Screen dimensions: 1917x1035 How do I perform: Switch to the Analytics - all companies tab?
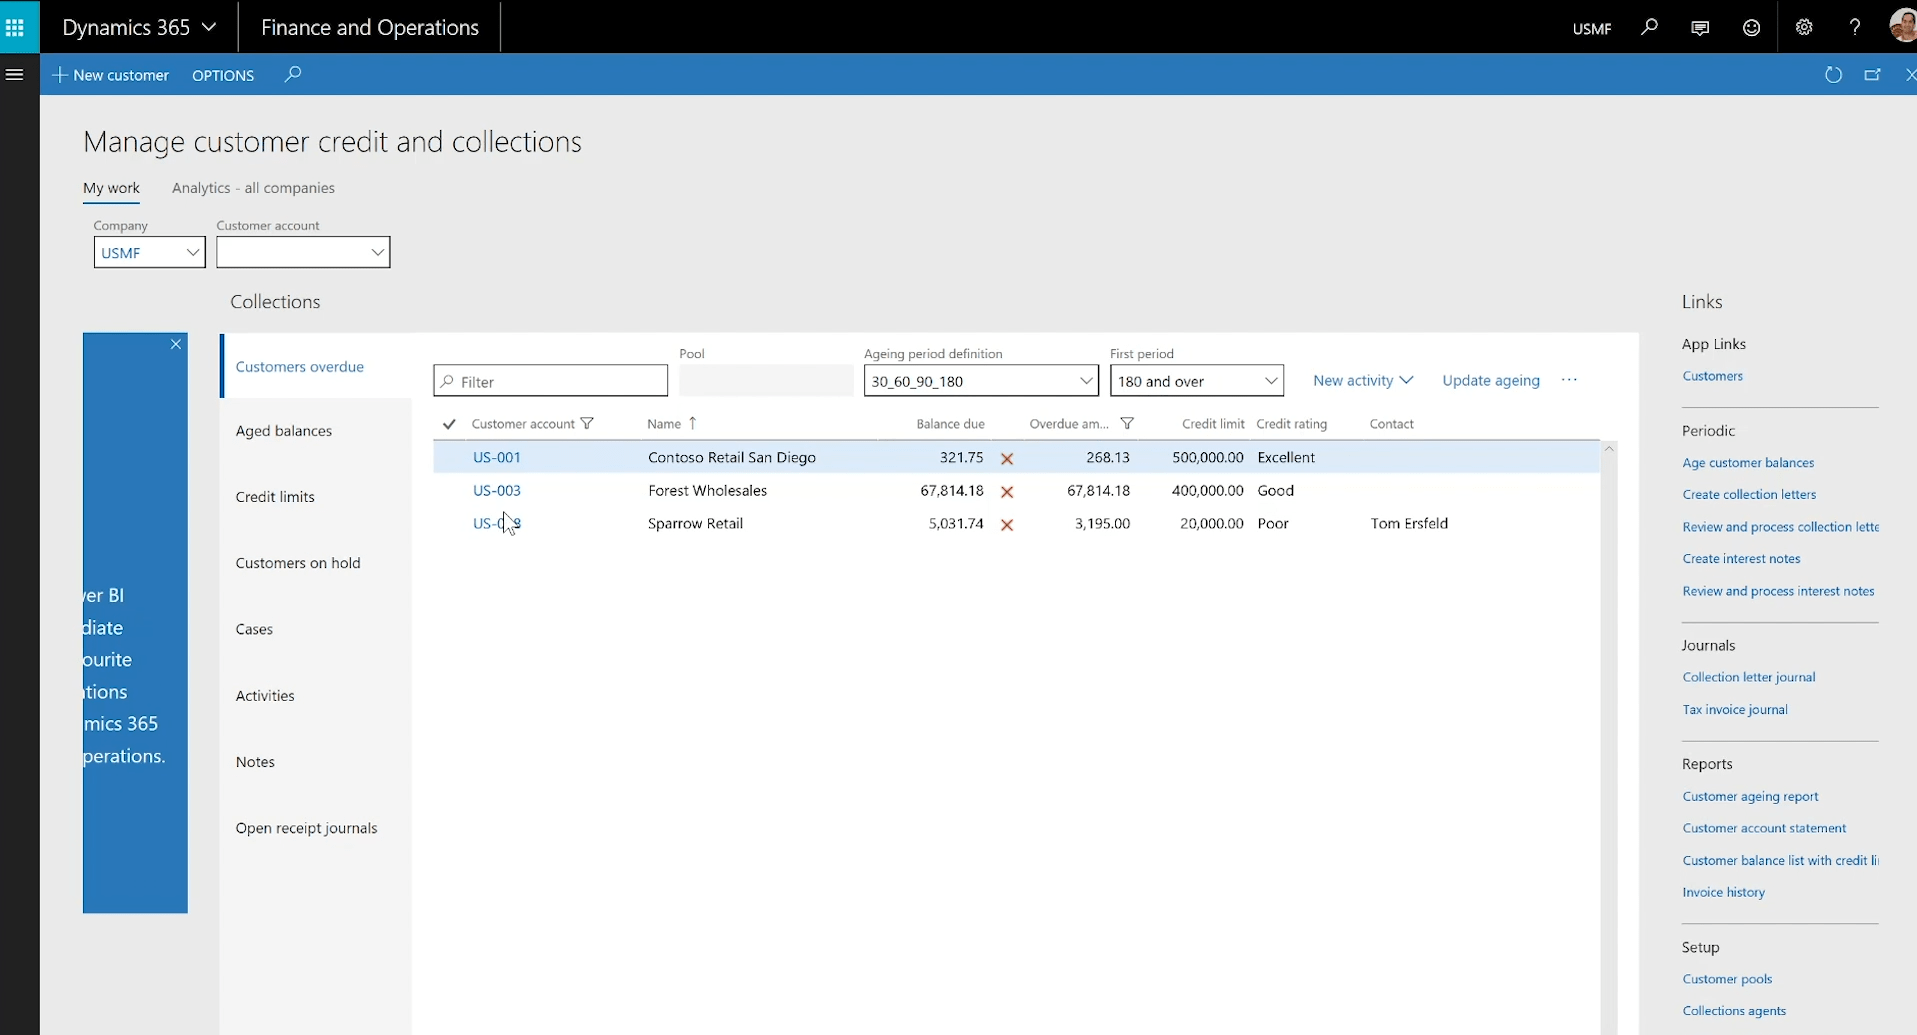(x=253, y=188)
